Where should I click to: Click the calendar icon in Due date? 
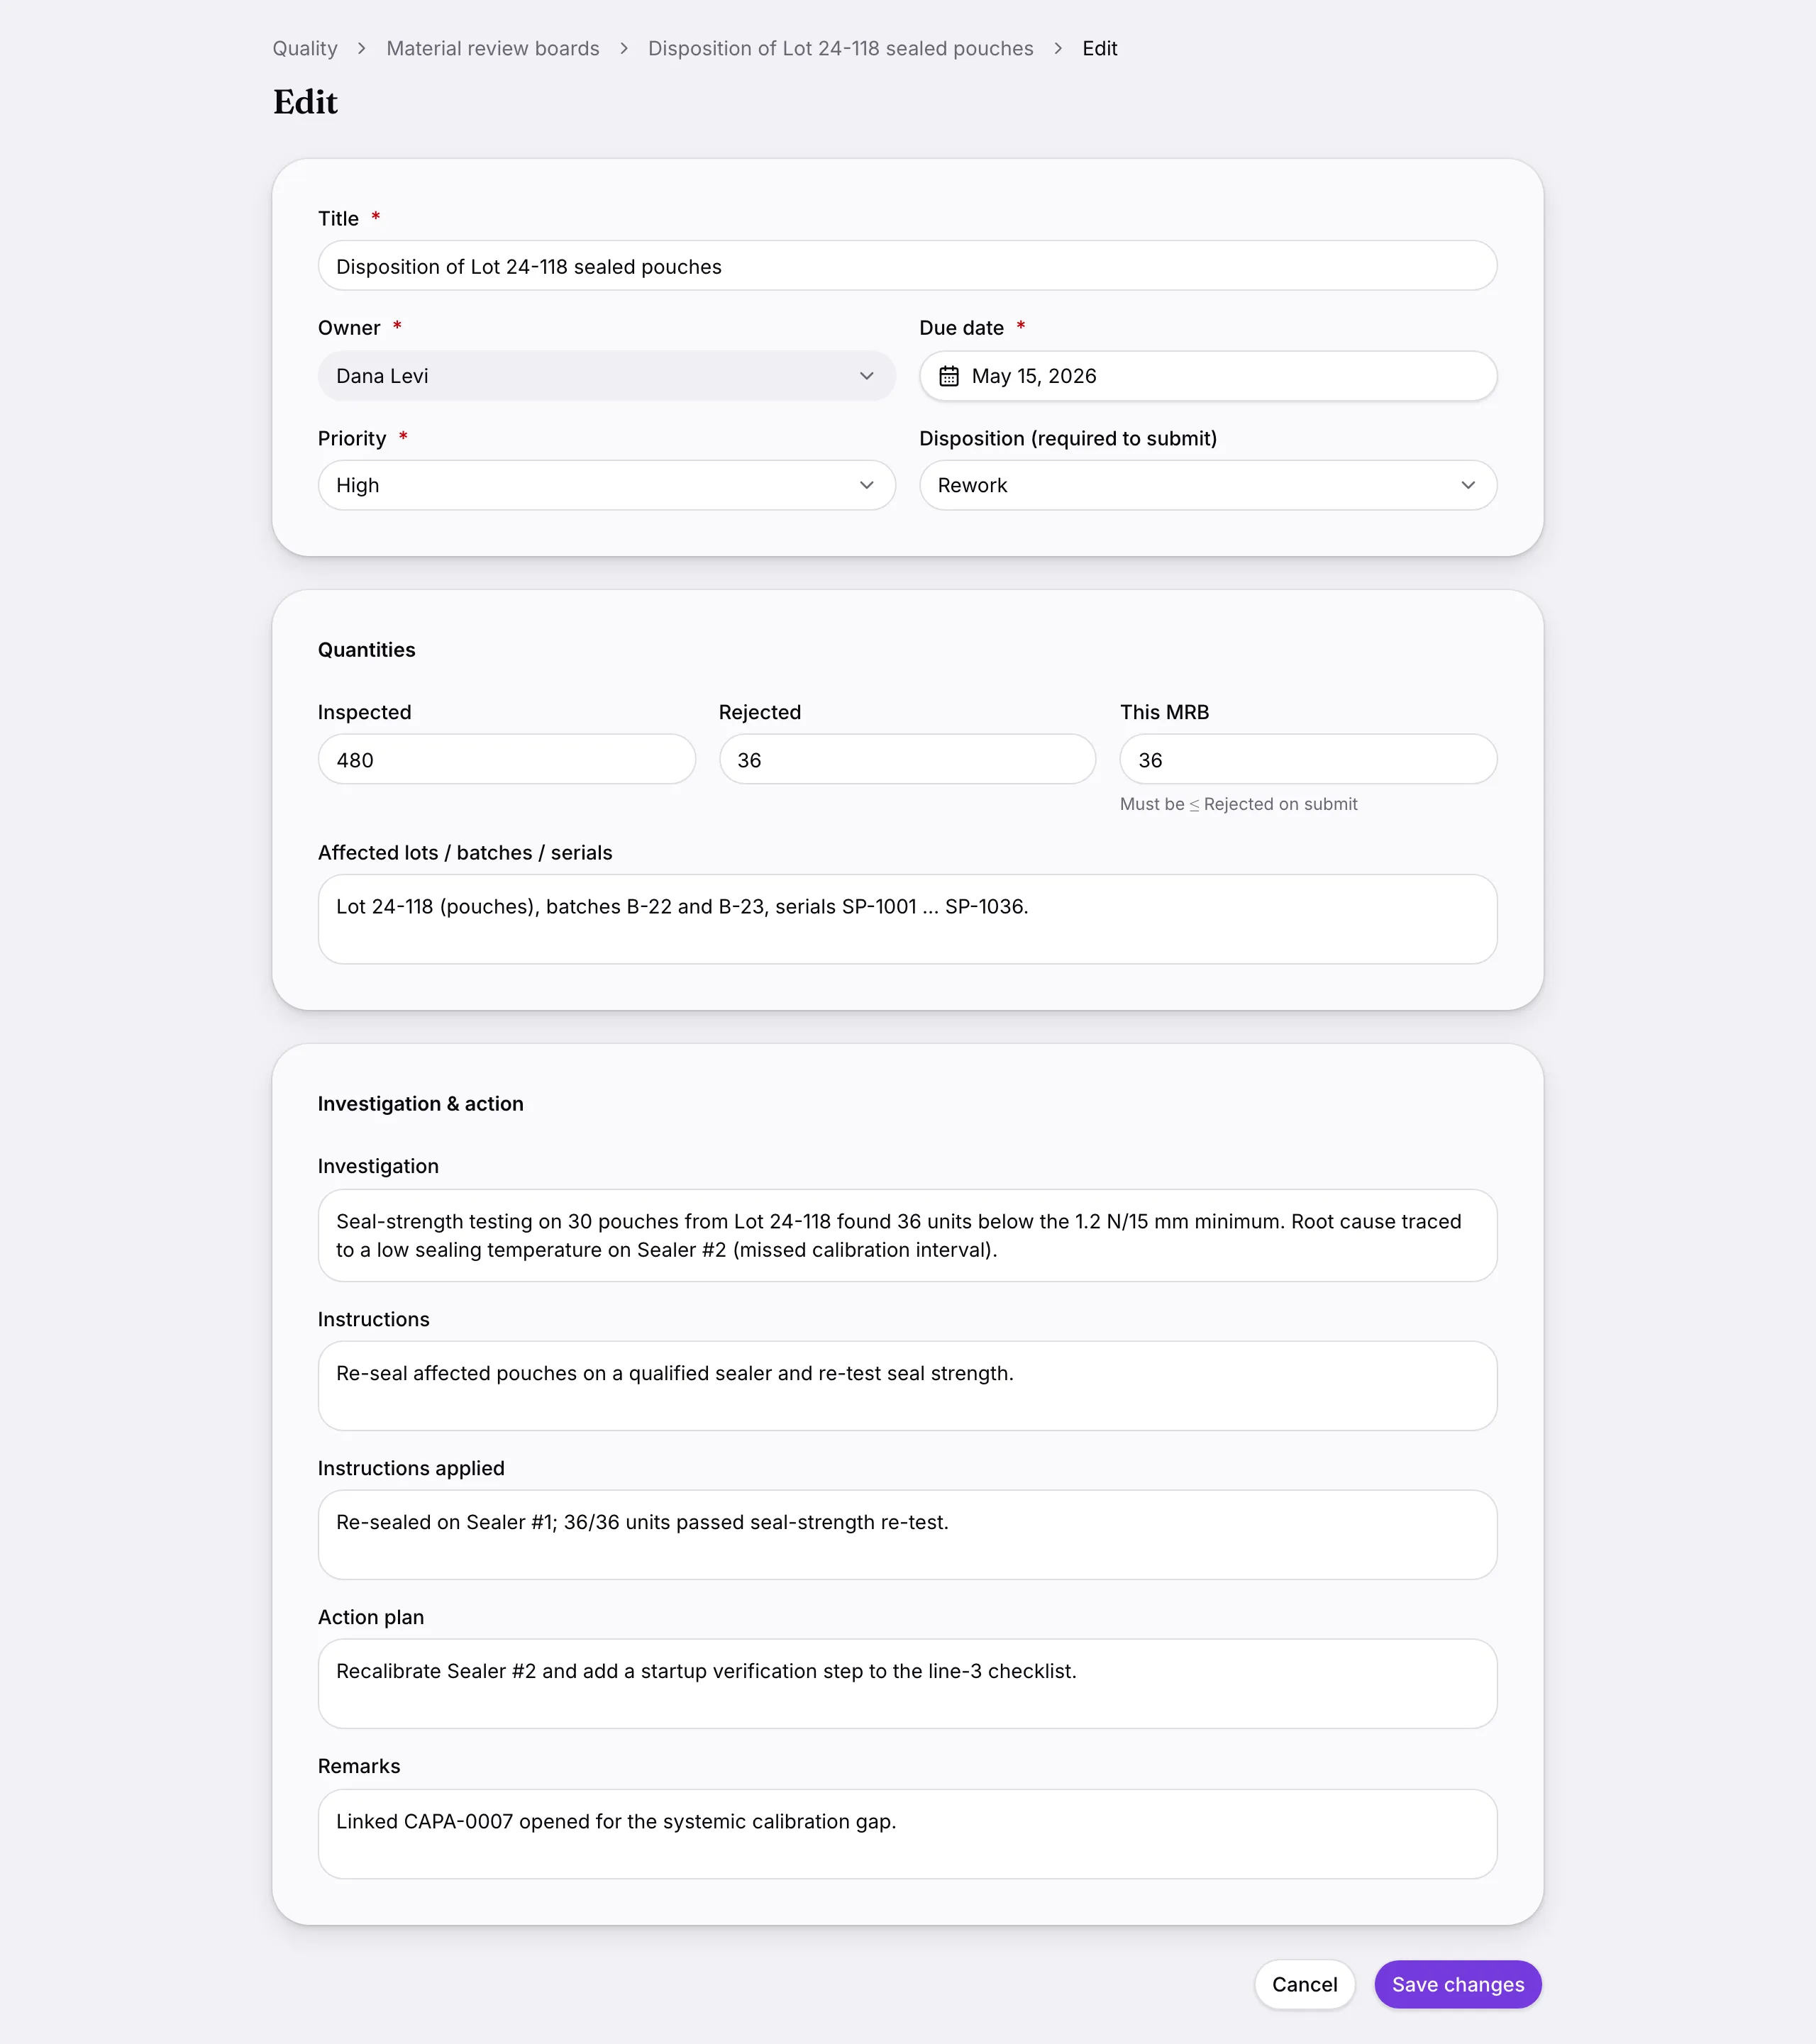(x=948, y=376)
